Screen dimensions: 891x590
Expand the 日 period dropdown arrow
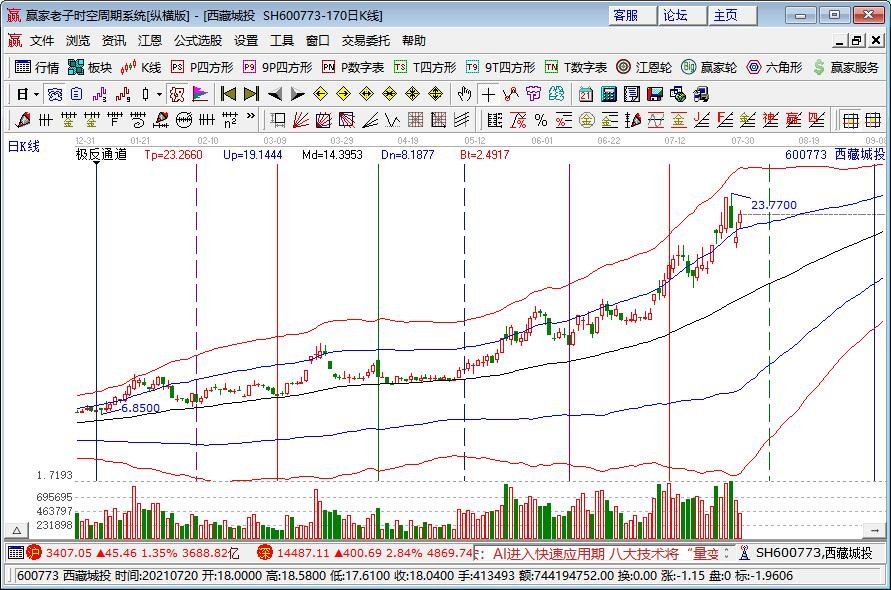37,94
